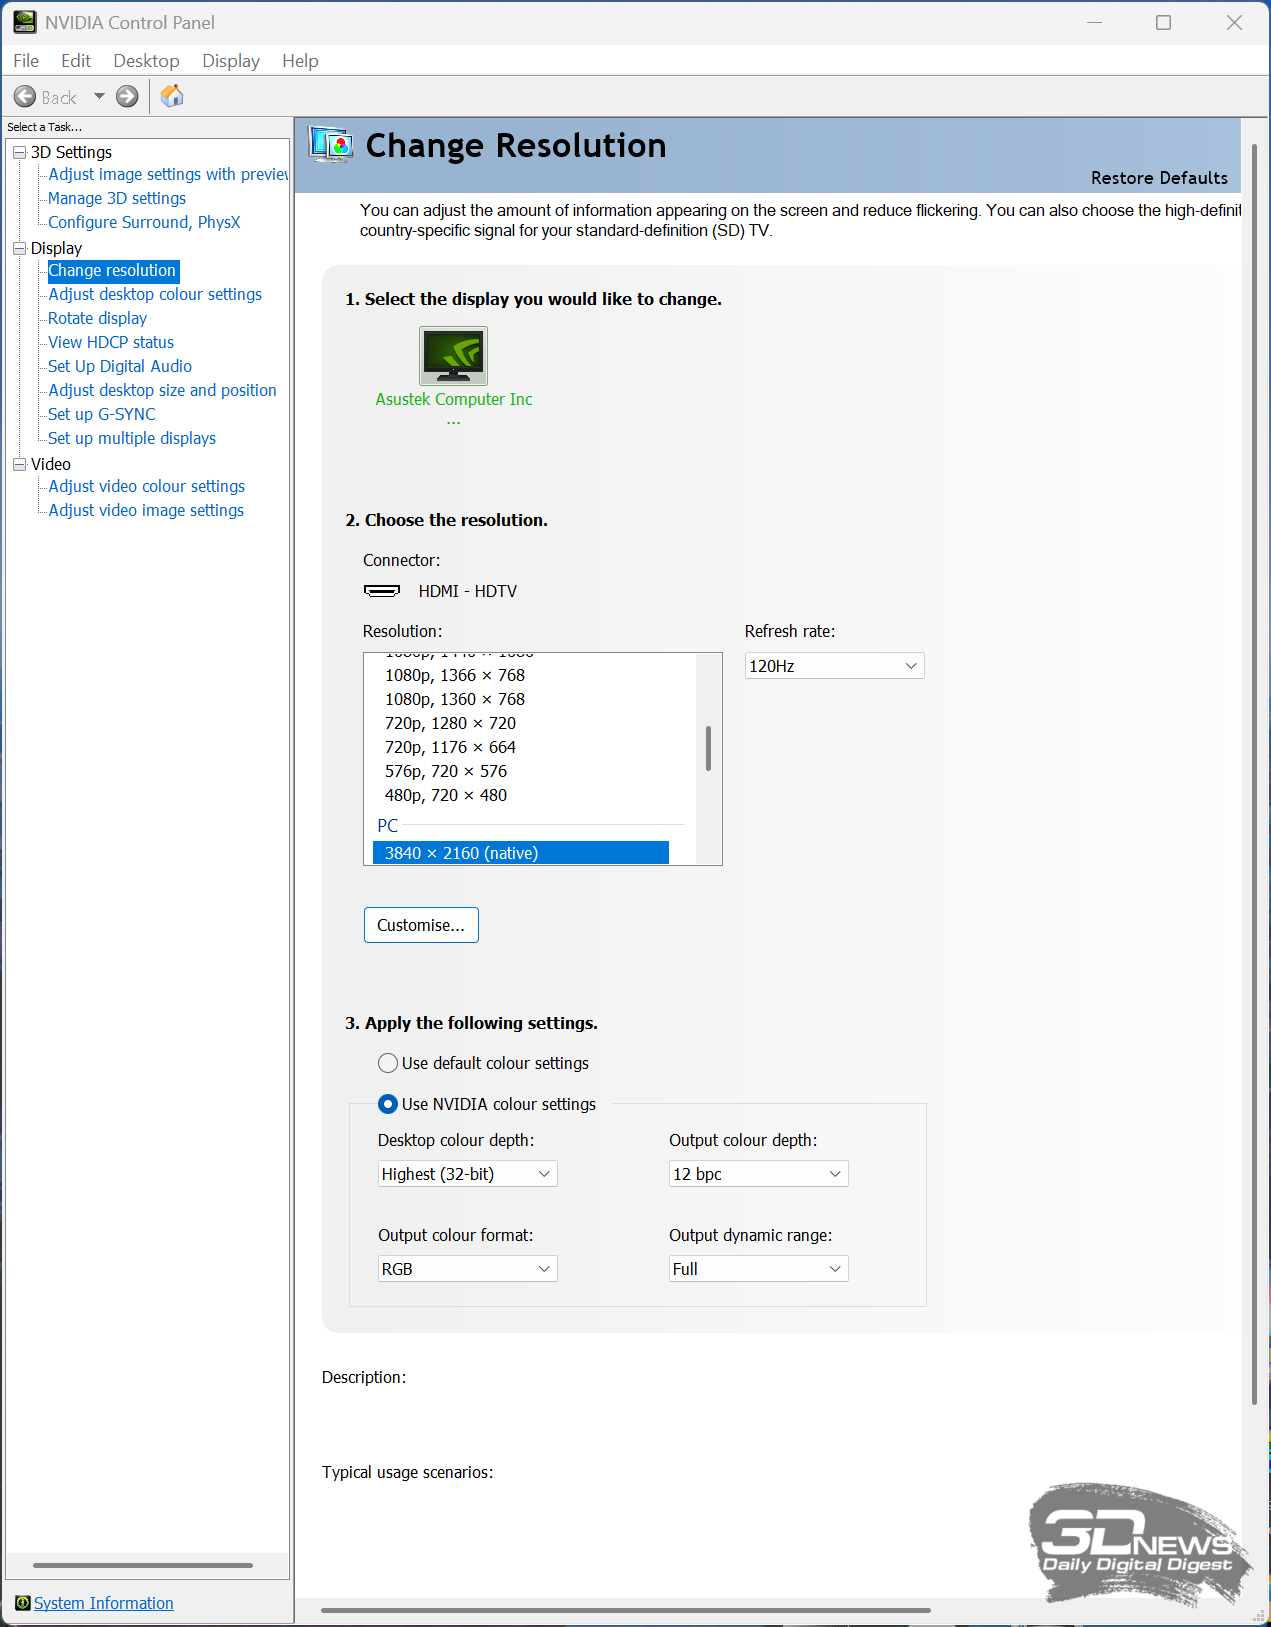The image size is (1271, 1627).
Task: Open Adjust video colour settings
Action: tap(147, 486)
